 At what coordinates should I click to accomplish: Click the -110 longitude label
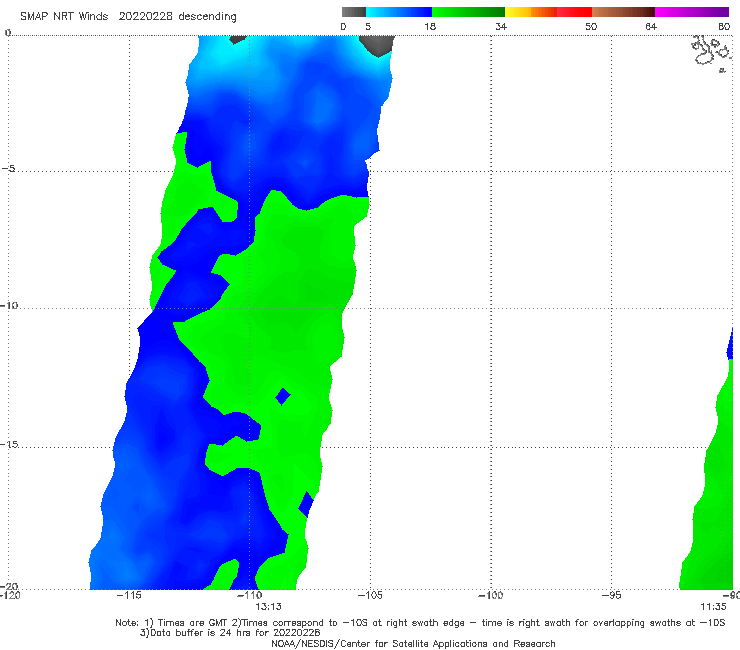249,595
